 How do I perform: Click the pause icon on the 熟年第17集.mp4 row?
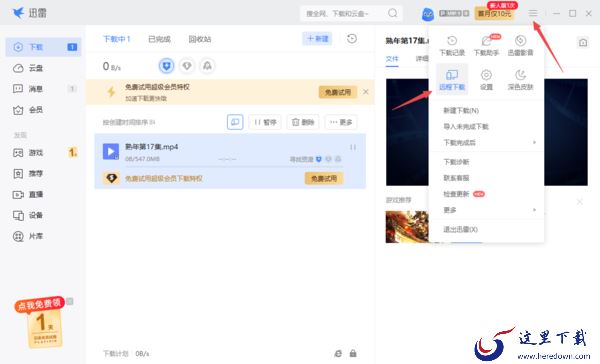[353, 147]
